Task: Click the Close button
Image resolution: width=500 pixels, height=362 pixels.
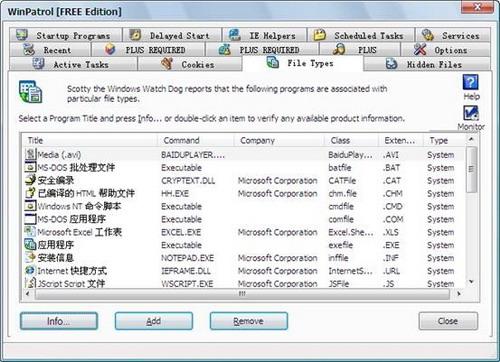Action: pyautogui.click(x=448, y=321)
